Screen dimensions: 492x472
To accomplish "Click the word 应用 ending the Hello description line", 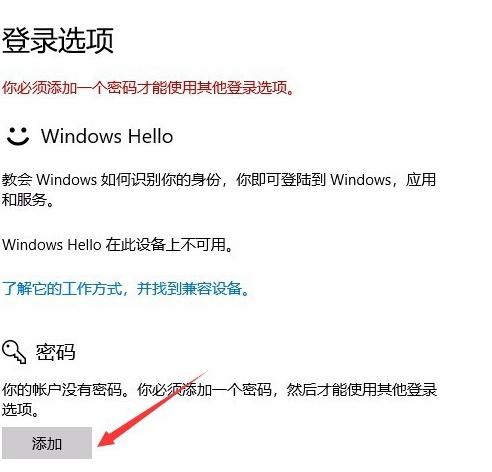I will tap(421, 180).
